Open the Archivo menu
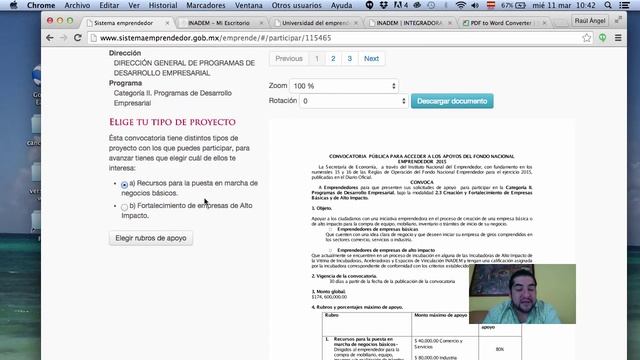The image size is (640, 360). (x=77, y=5)
